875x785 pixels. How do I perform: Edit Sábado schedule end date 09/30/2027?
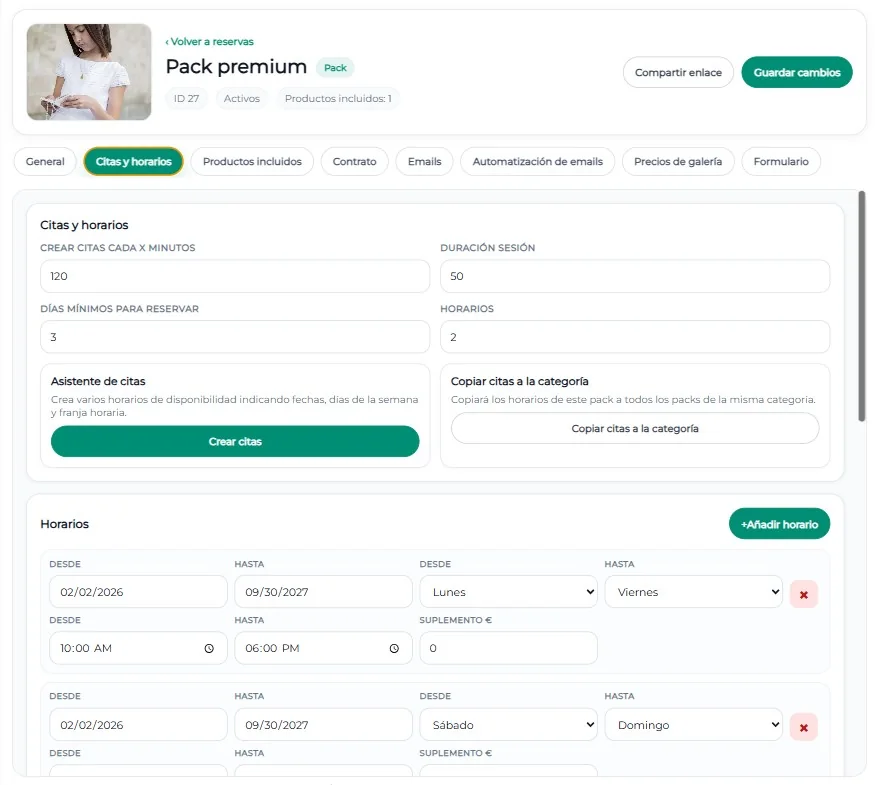tap(323, 725)
